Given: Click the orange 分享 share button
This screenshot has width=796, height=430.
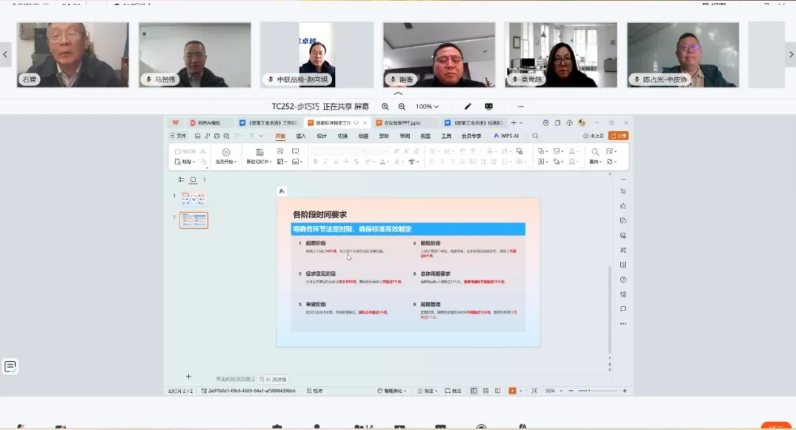Looking at the screenshot, I should click(621, 136).
